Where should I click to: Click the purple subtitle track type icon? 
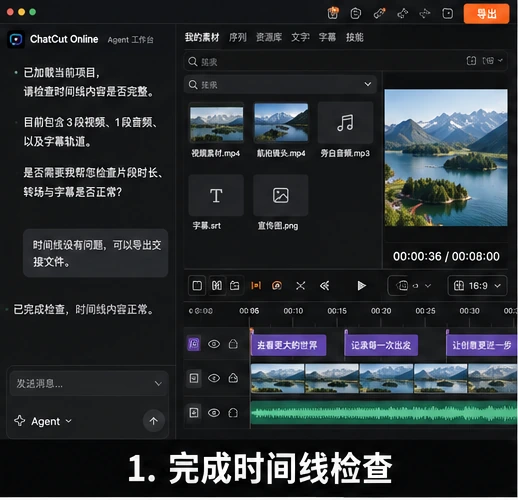point(194,344)
